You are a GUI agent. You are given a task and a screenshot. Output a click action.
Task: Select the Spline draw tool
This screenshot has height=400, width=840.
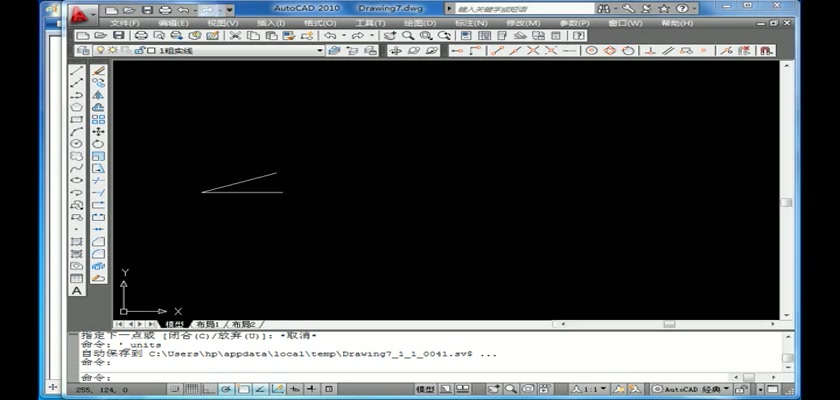(x=77, y=168)
